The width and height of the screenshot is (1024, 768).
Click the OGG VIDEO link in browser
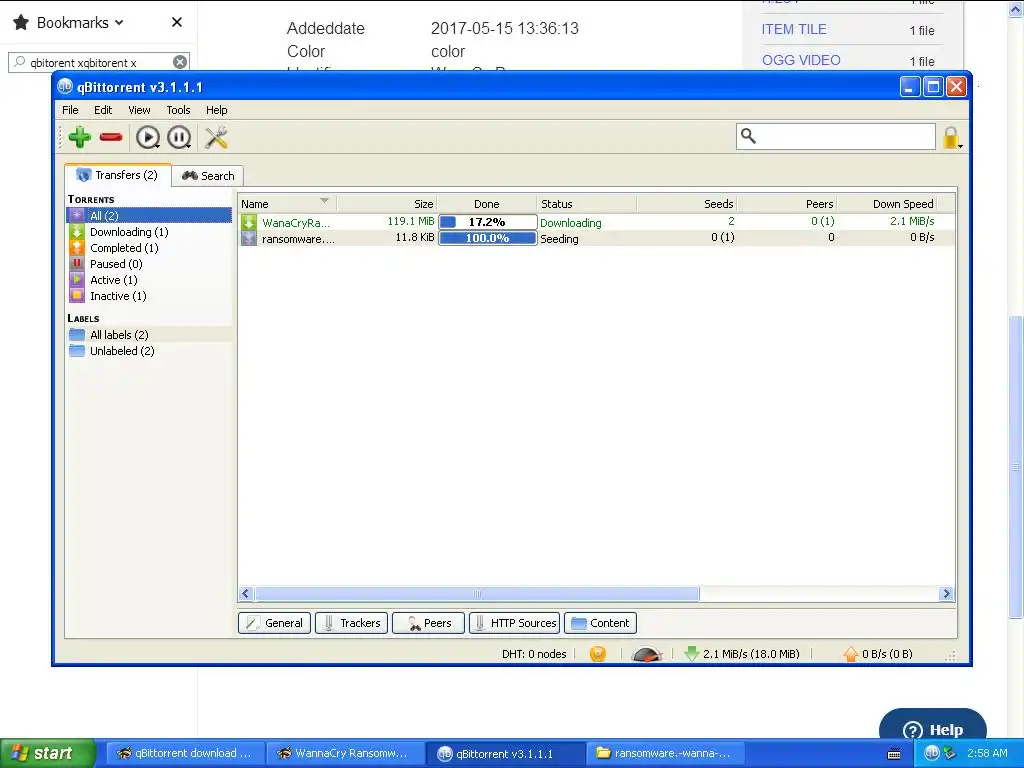tap(801, 60)
